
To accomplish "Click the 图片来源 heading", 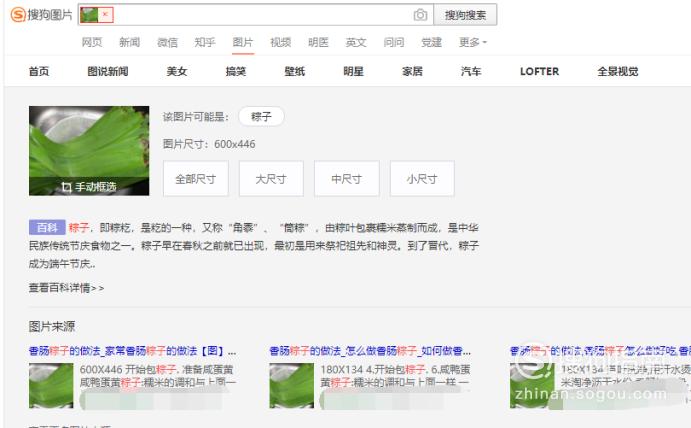I will tap(52, 327).
